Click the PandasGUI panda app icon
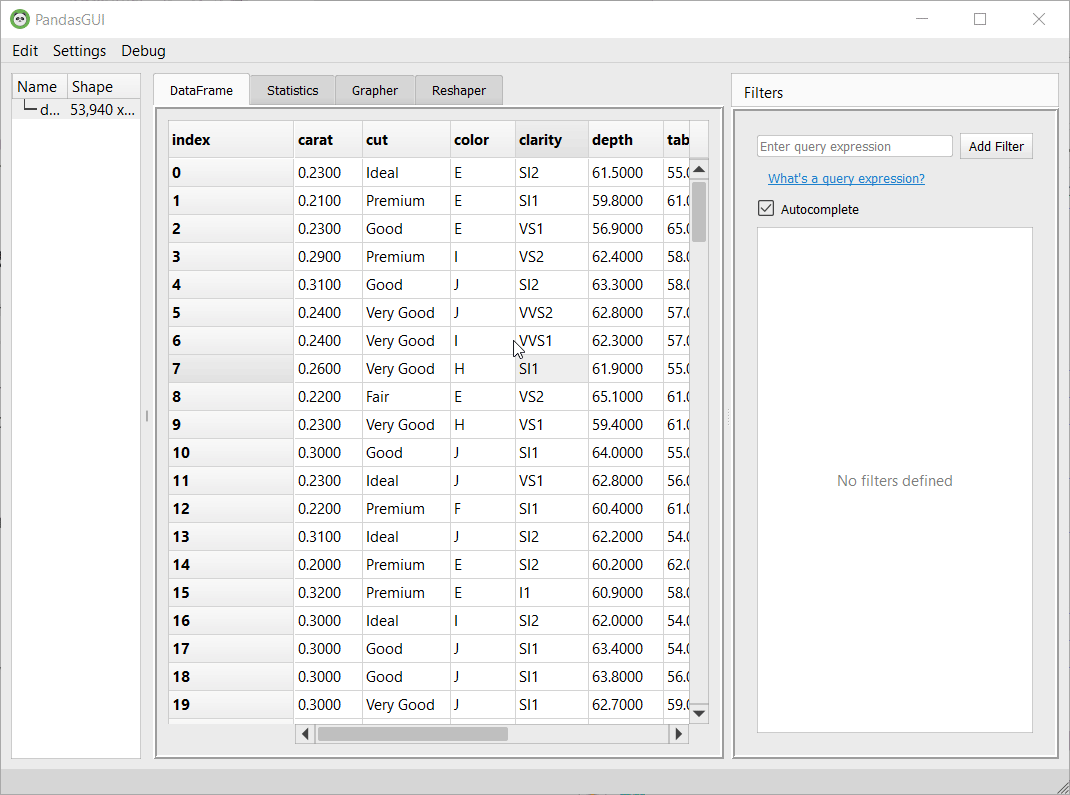This screenshot has height=795, width=1070. 20,18
